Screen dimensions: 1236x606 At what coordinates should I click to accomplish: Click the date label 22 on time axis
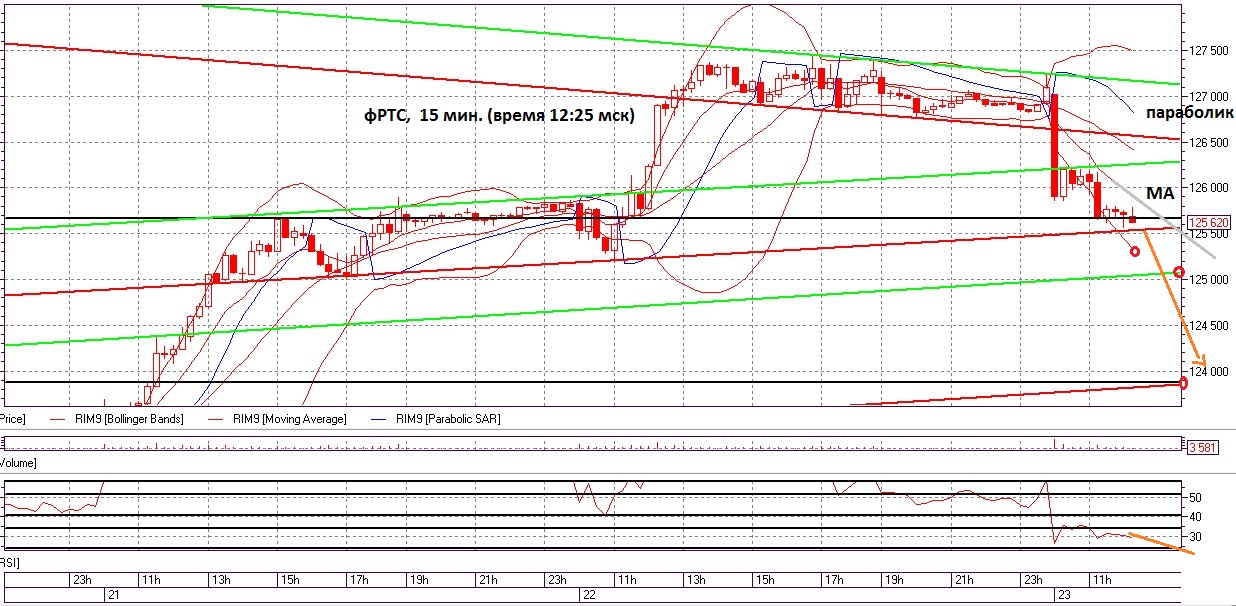(588, 594)
